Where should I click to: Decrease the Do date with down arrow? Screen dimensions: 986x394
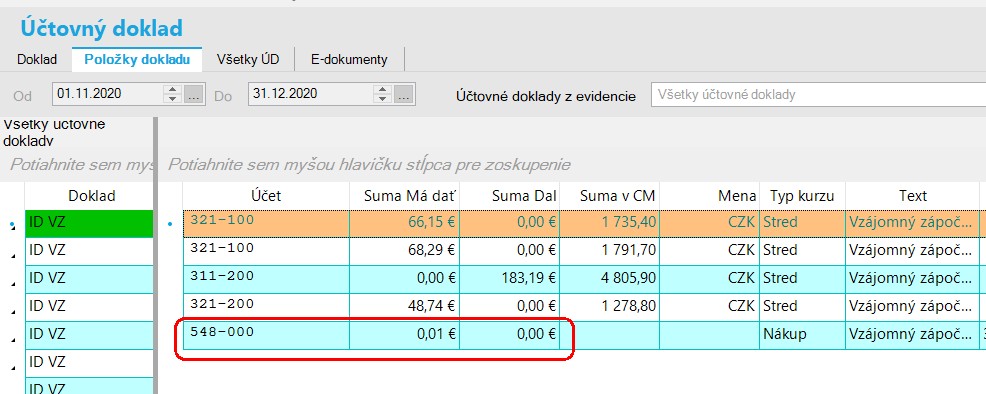pos(382,99)
